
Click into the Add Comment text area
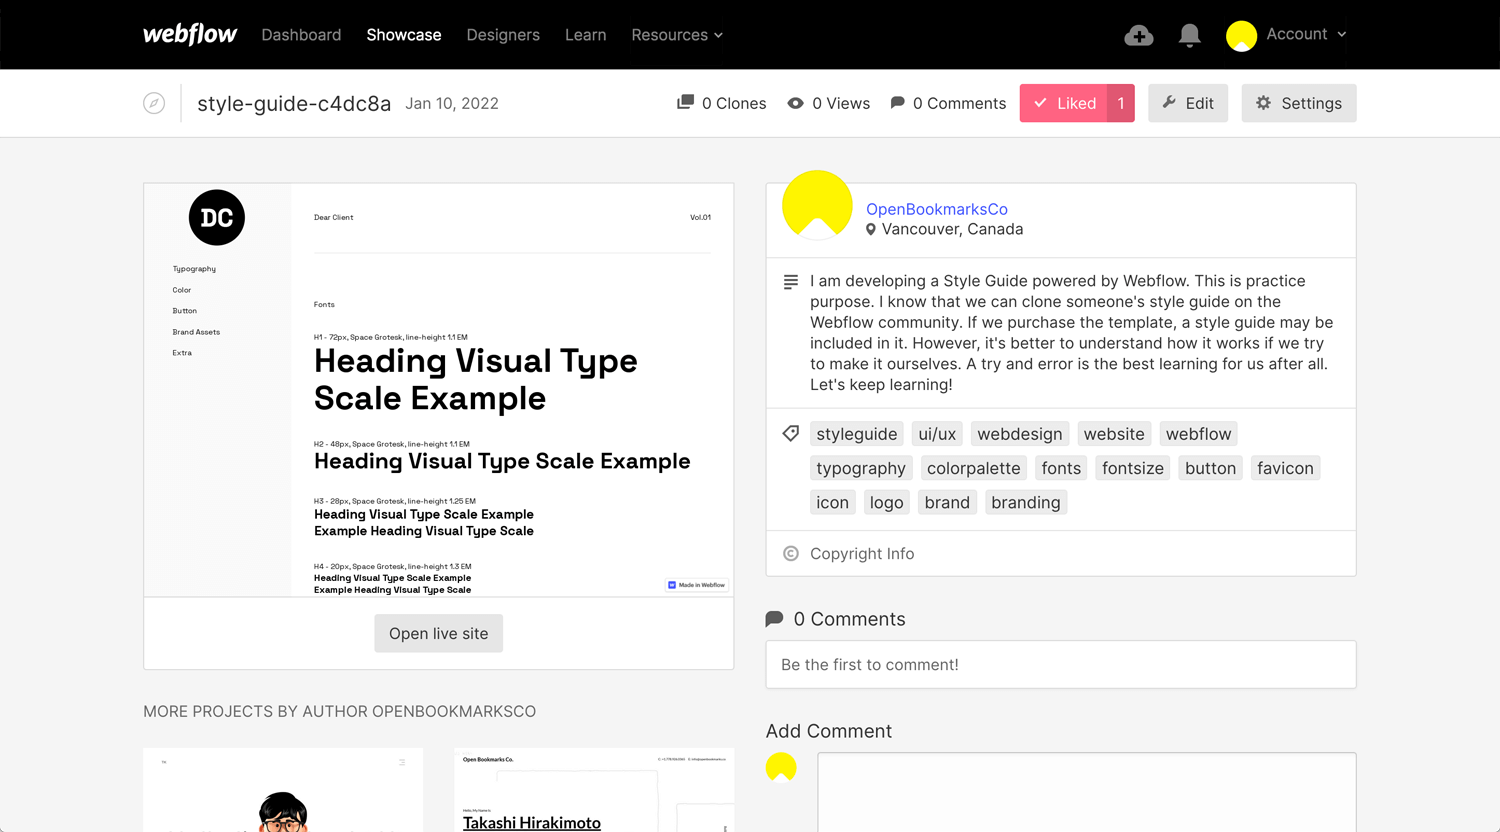click(1087, 792)
